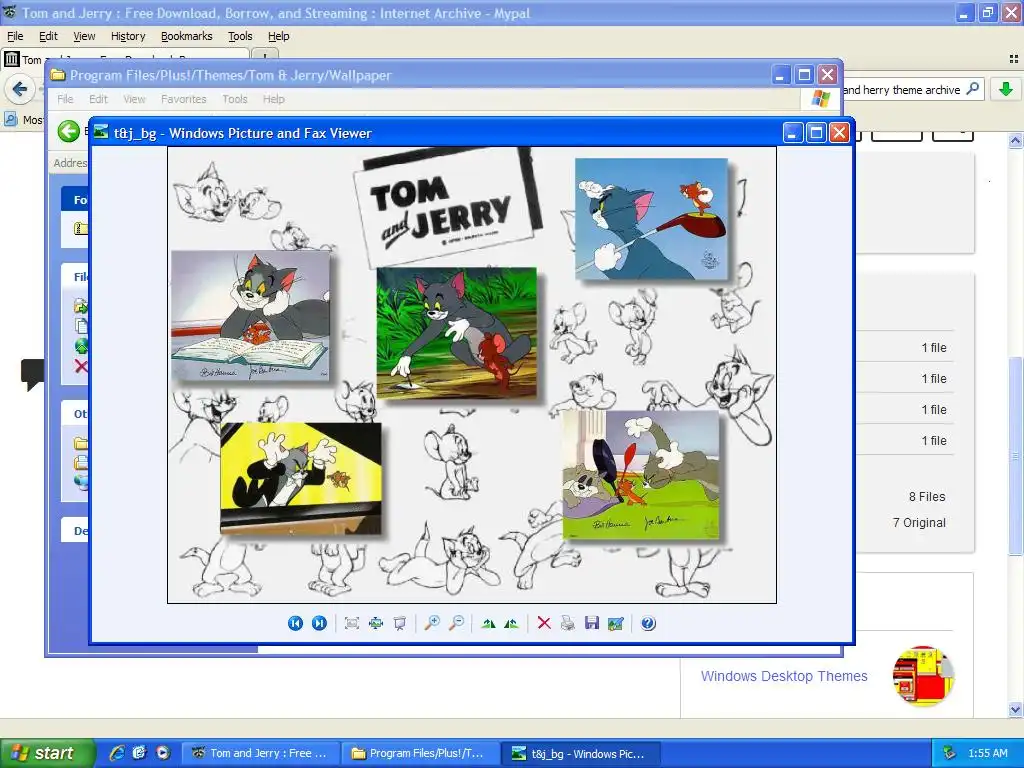Open Picture Viewer help icon
The height and width of the screenshot is (768, 1024).
click(648, 623)
